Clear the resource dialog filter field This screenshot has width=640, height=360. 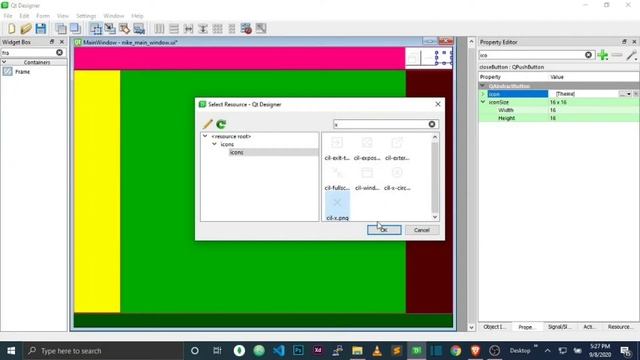click(x=432, y=124)
